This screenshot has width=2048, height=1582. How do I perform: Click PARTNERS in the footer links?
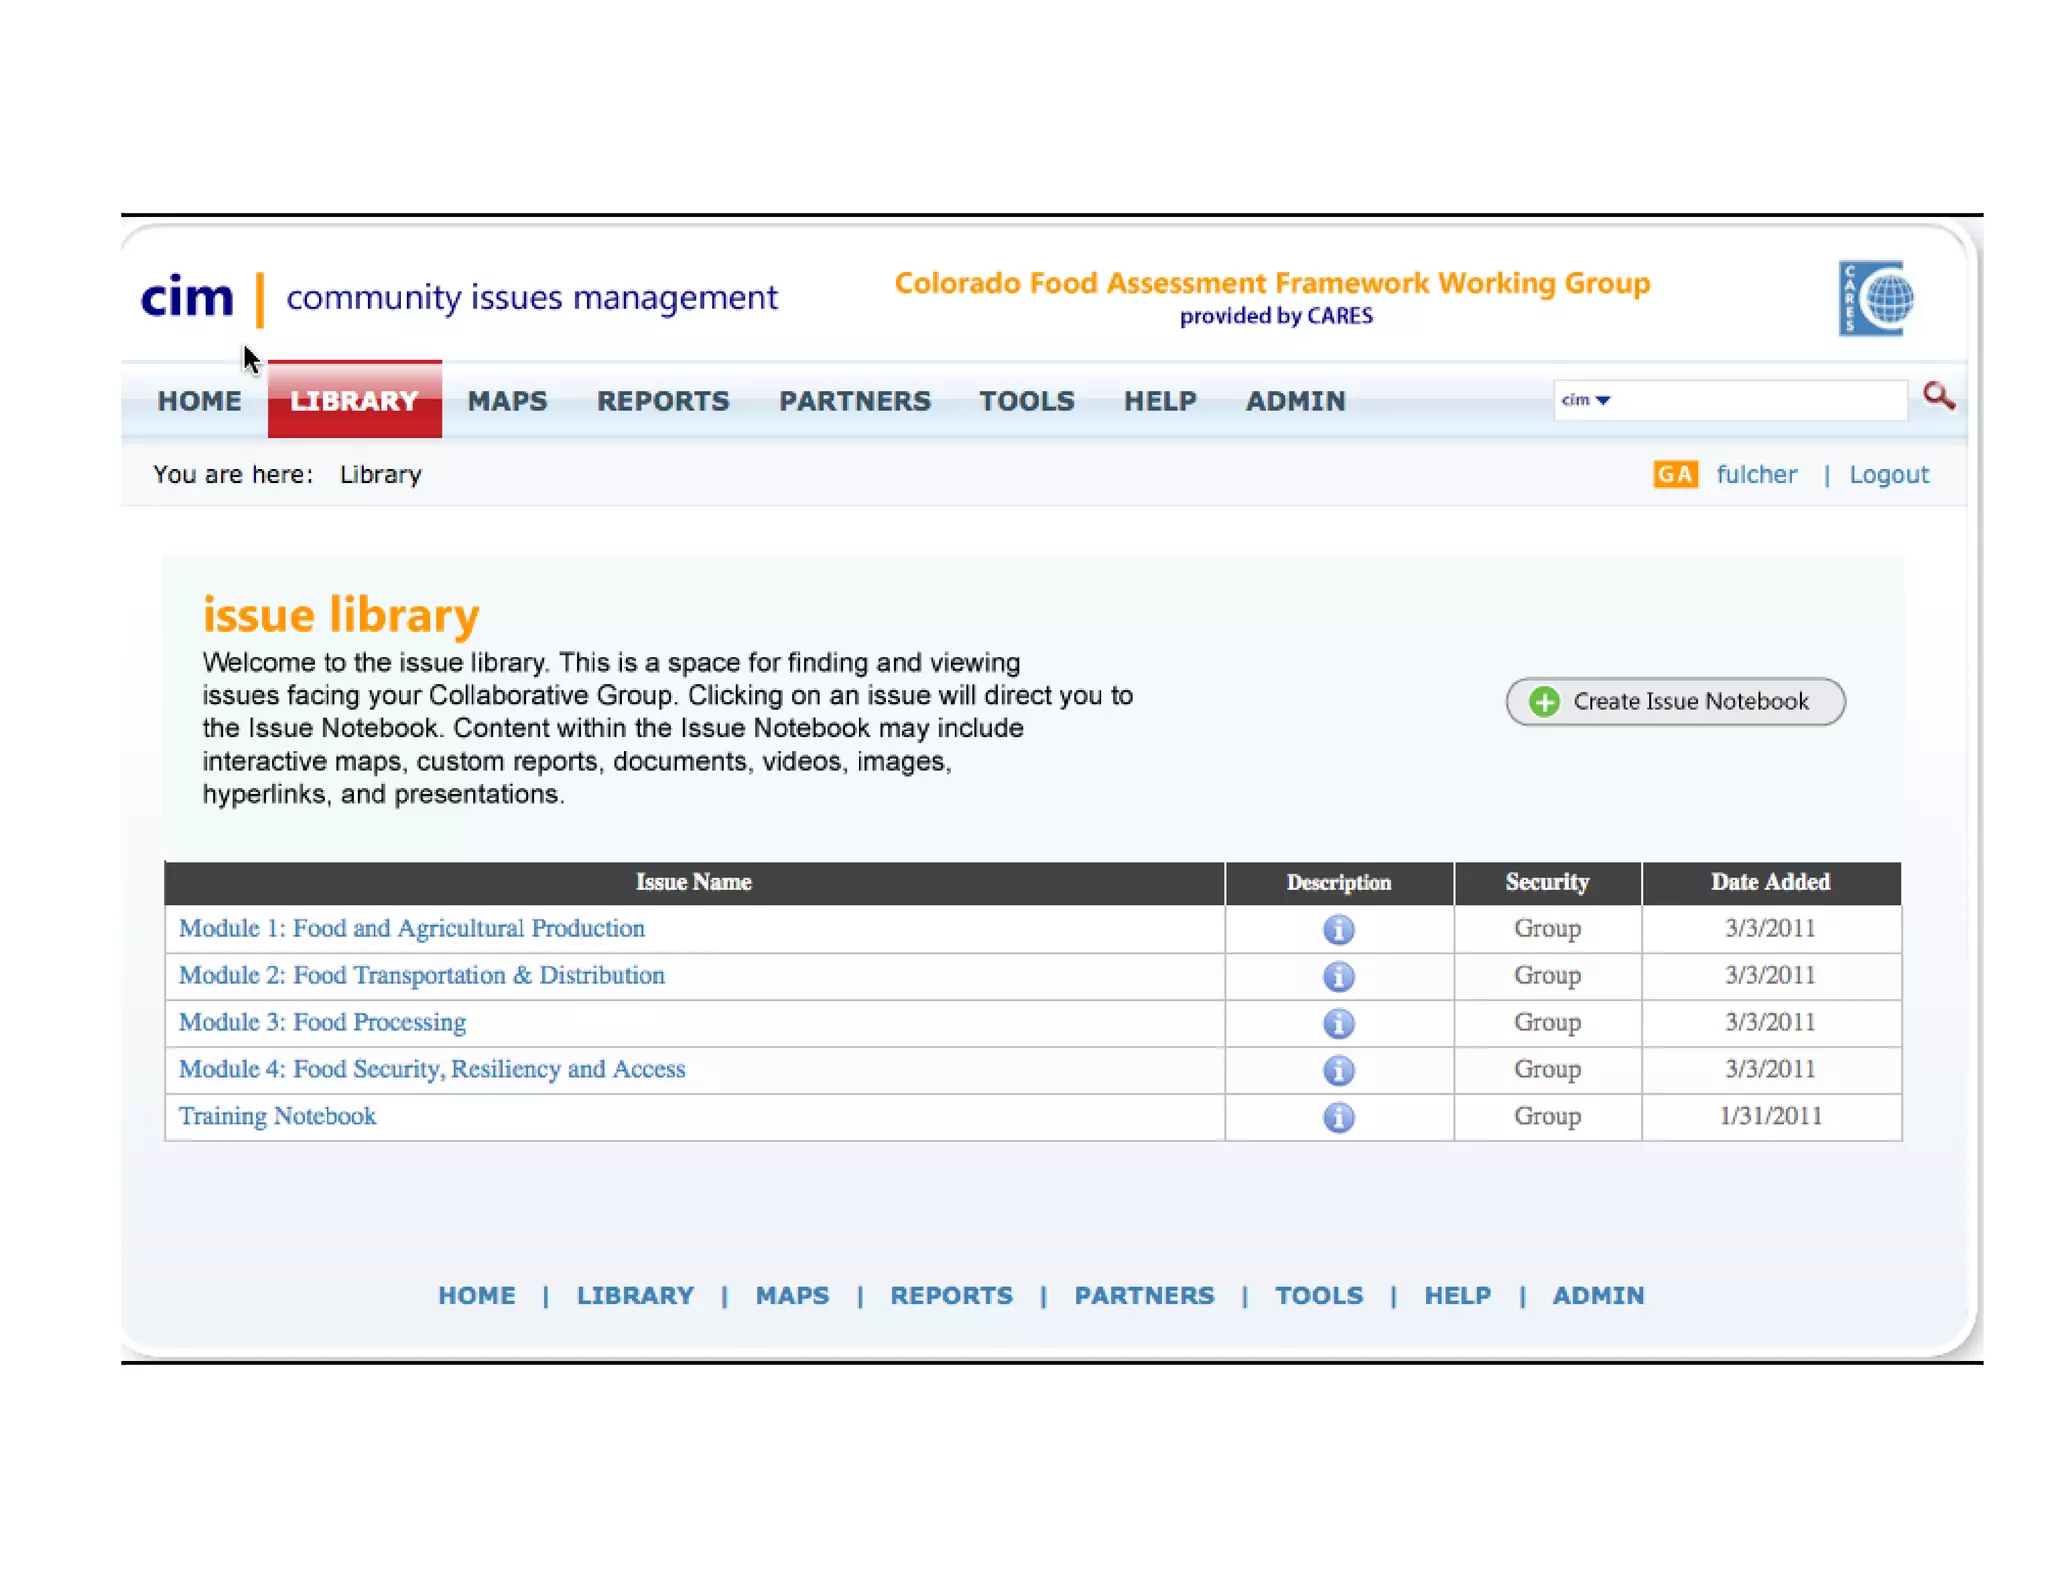(1143, 1295)
